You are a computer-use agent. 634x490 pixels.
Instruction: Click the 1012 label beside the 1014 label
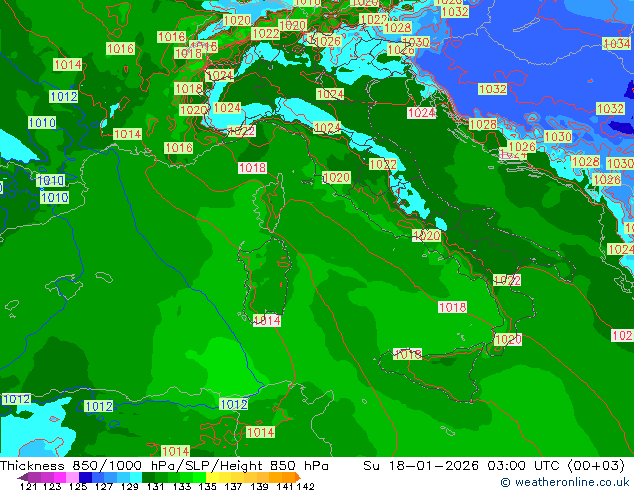(233, 404)
